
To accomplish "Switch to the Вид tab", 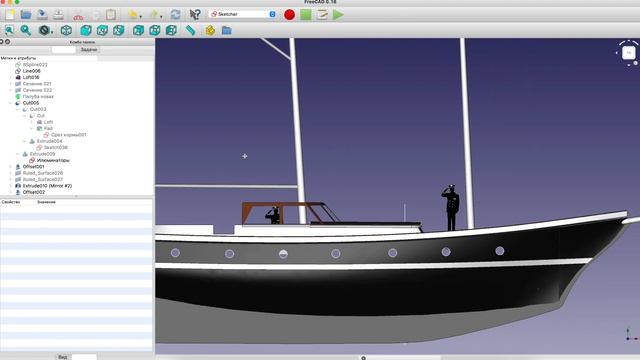I will tap(62, 357).
